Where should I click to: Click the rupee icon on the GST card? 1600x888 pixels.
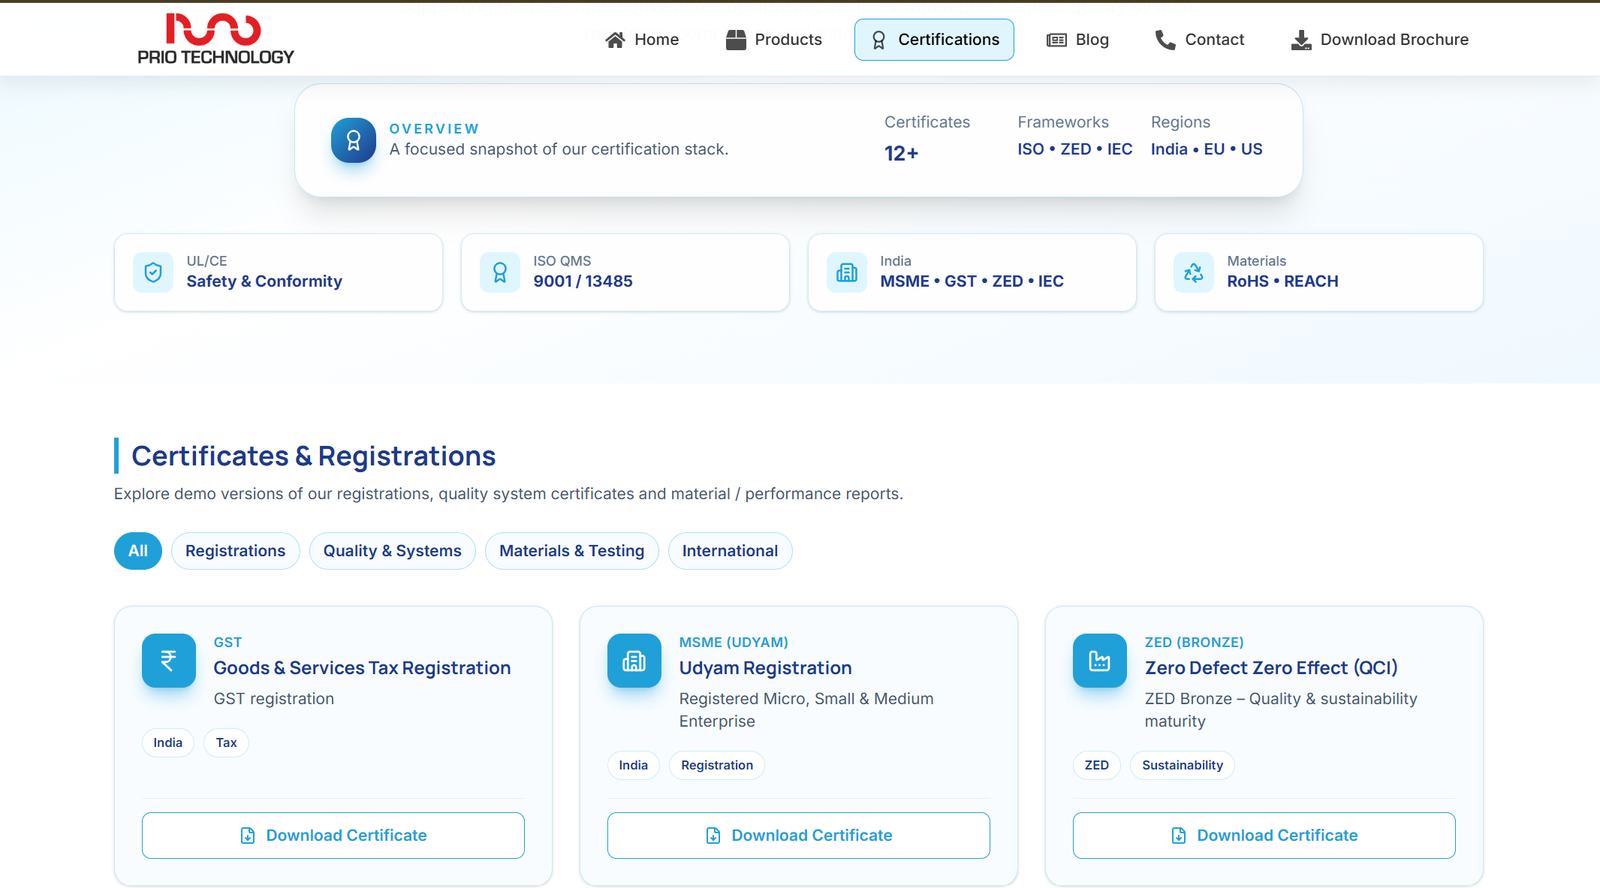coord(169,661)
